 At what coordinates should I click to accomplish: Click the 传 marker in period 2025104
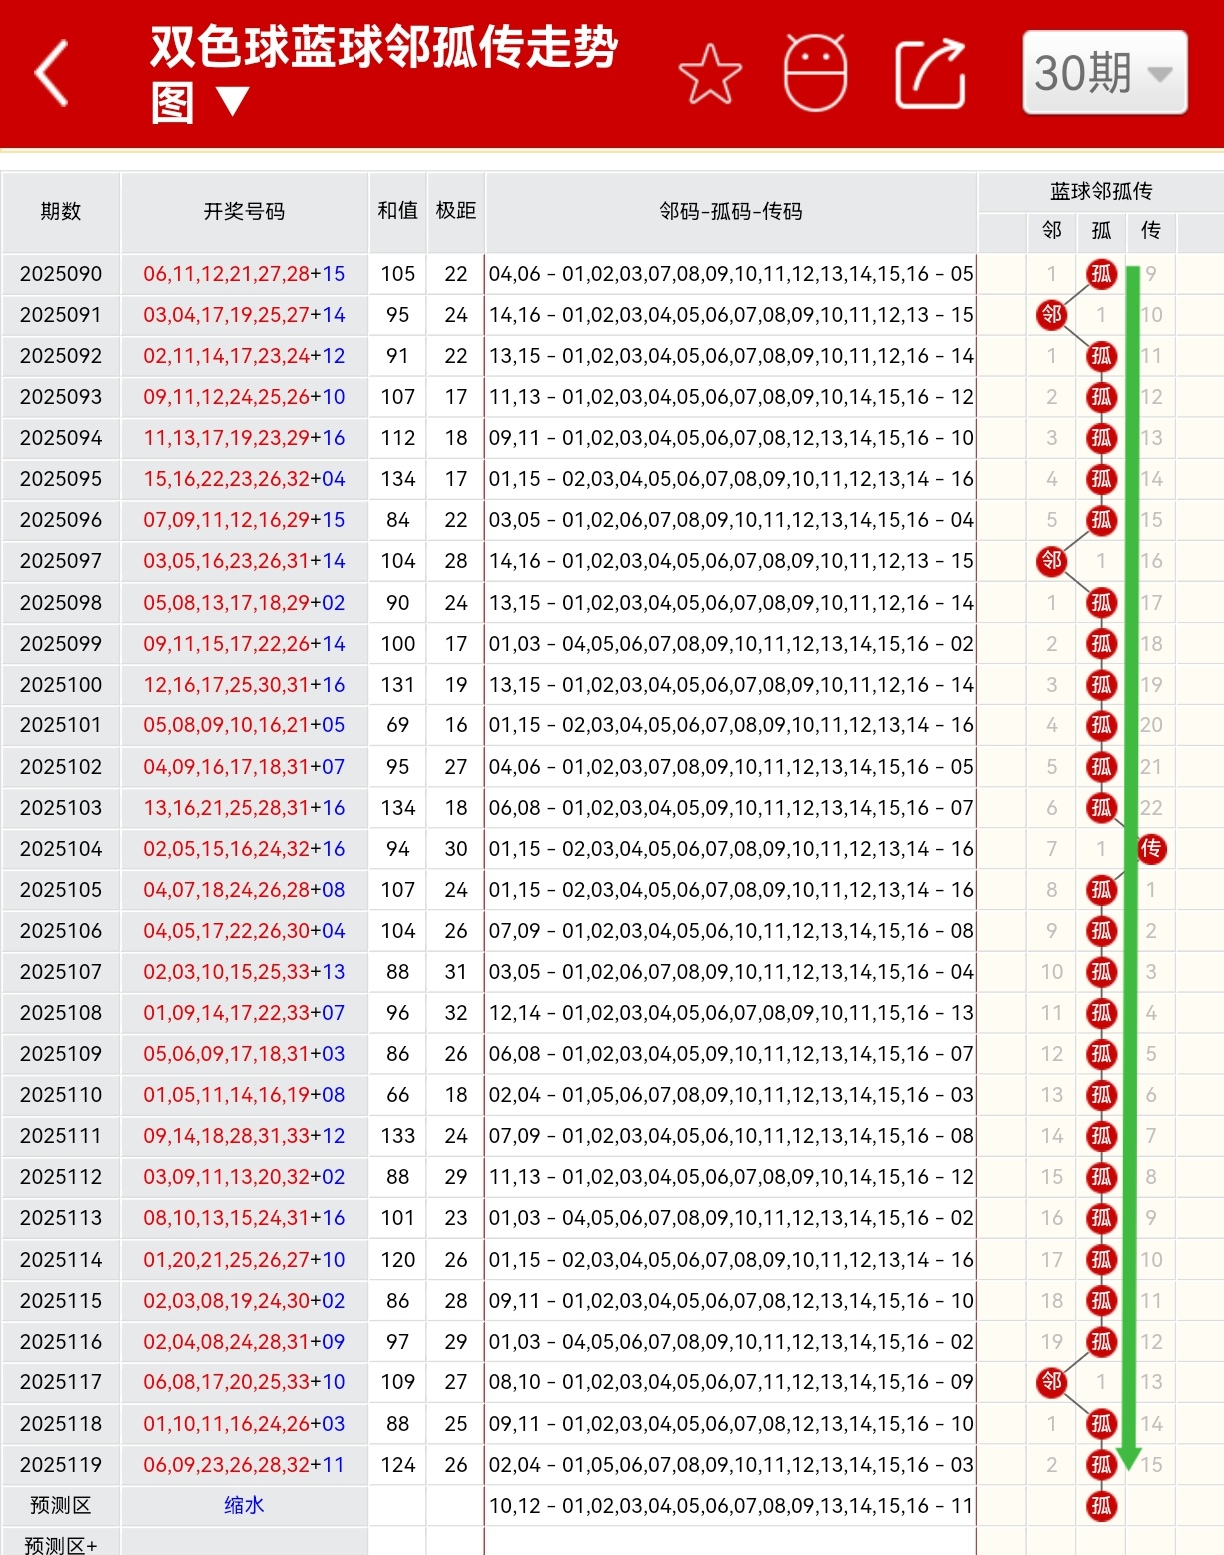click(x=1150, y=848)
